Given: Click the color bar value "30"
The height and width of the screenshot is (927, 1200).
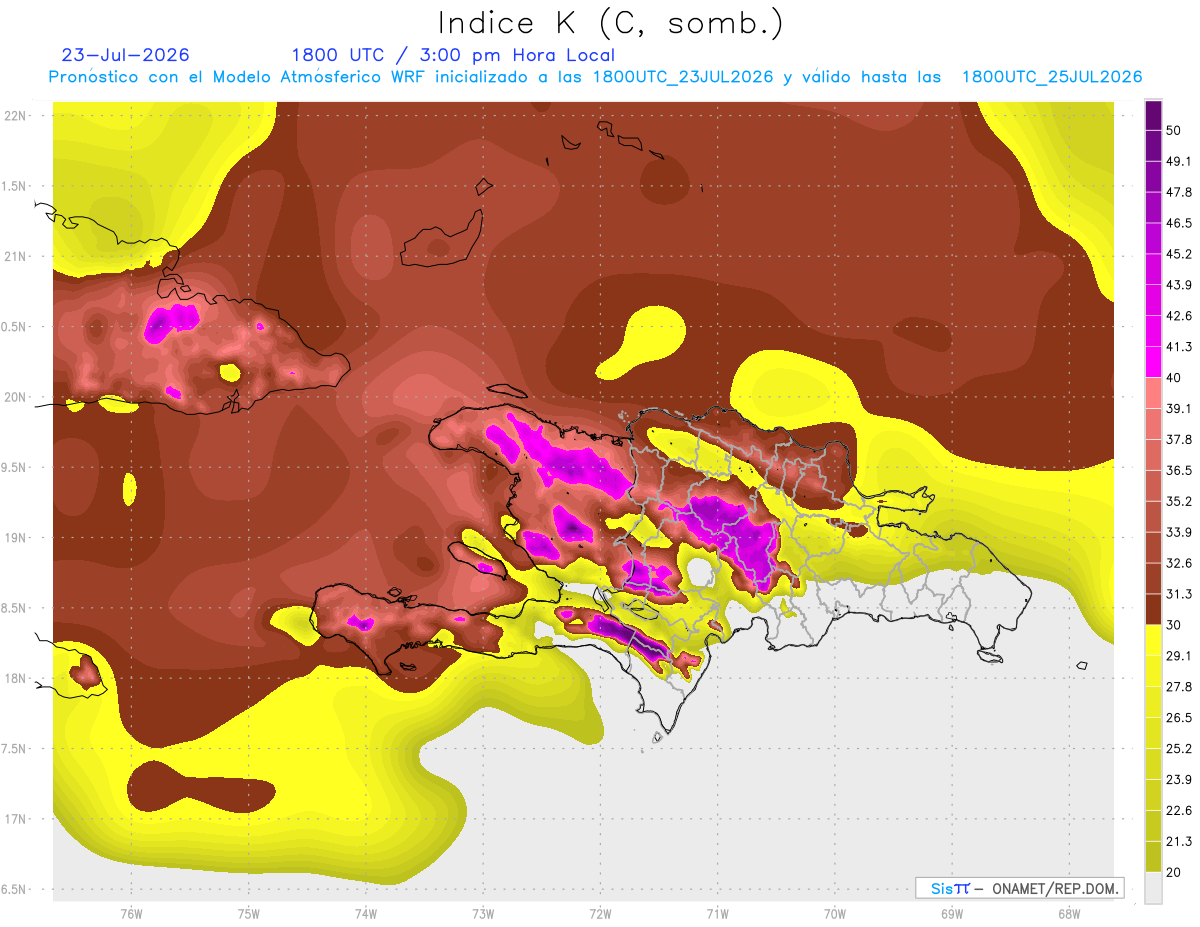Looking at the screenshot, I should [x=1175, y=625].
